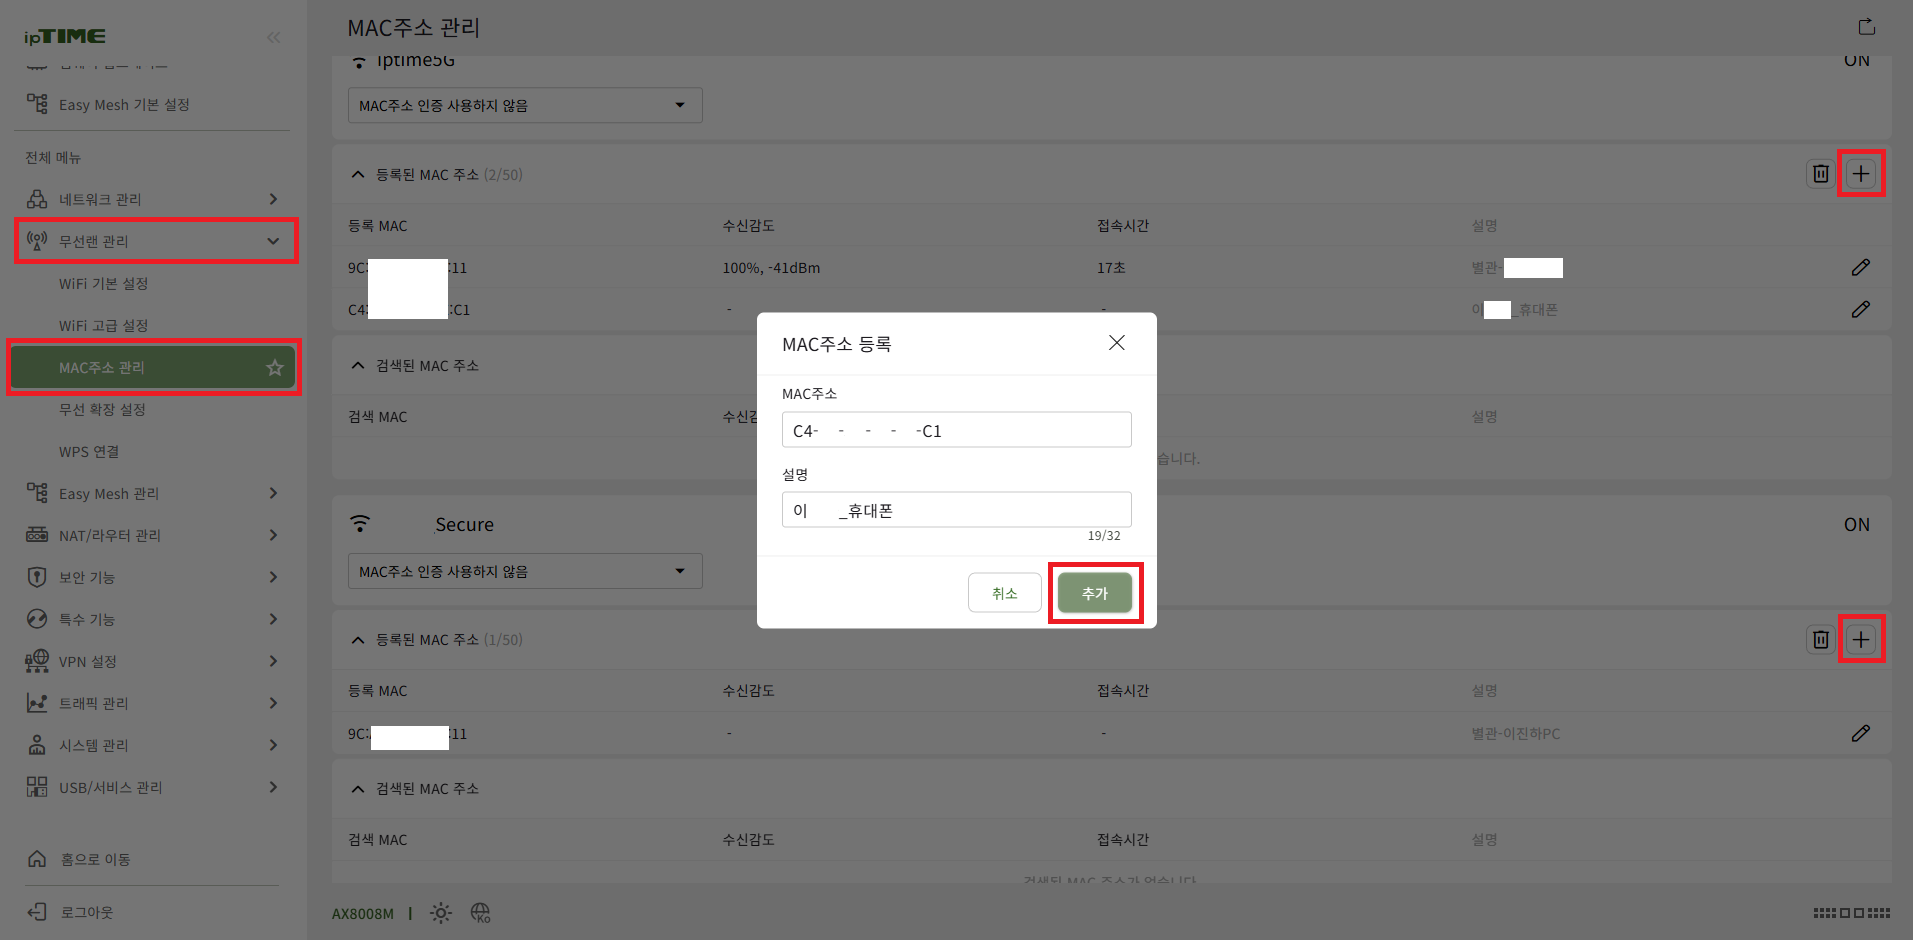Click USB/서비스 관리 grid icon
The height and width of the screenshot is (940, 1913).
pos(37,787)
